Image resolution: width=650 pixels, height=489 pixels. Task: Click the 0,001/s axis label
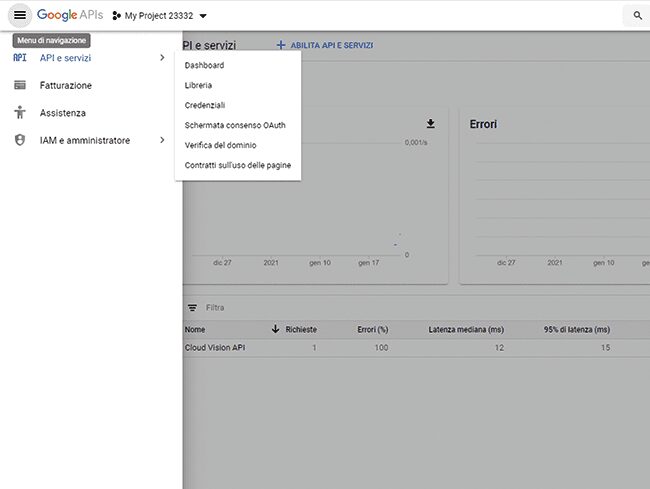(x=416, y=143)
